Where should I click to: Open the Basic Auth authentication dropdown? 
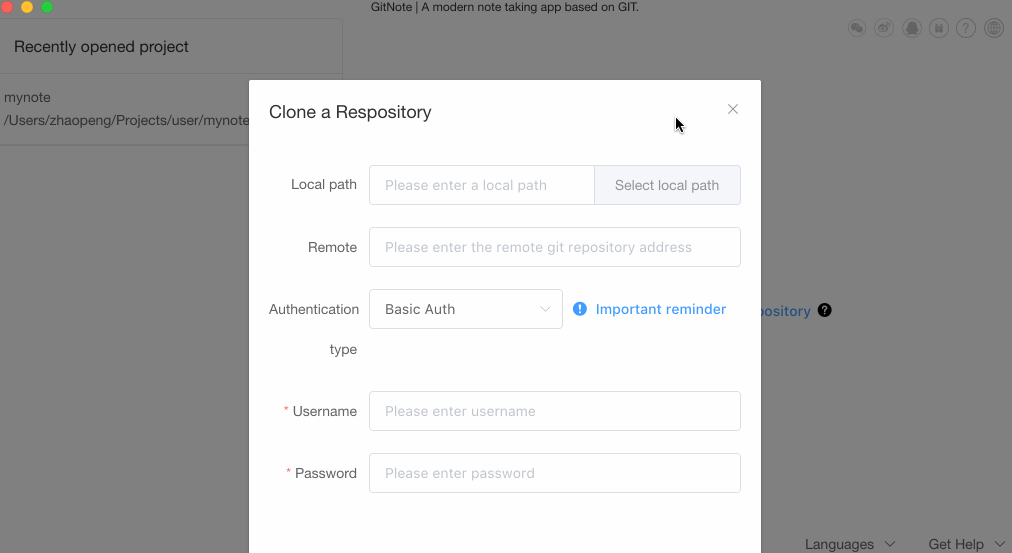[x=466, y=309]
